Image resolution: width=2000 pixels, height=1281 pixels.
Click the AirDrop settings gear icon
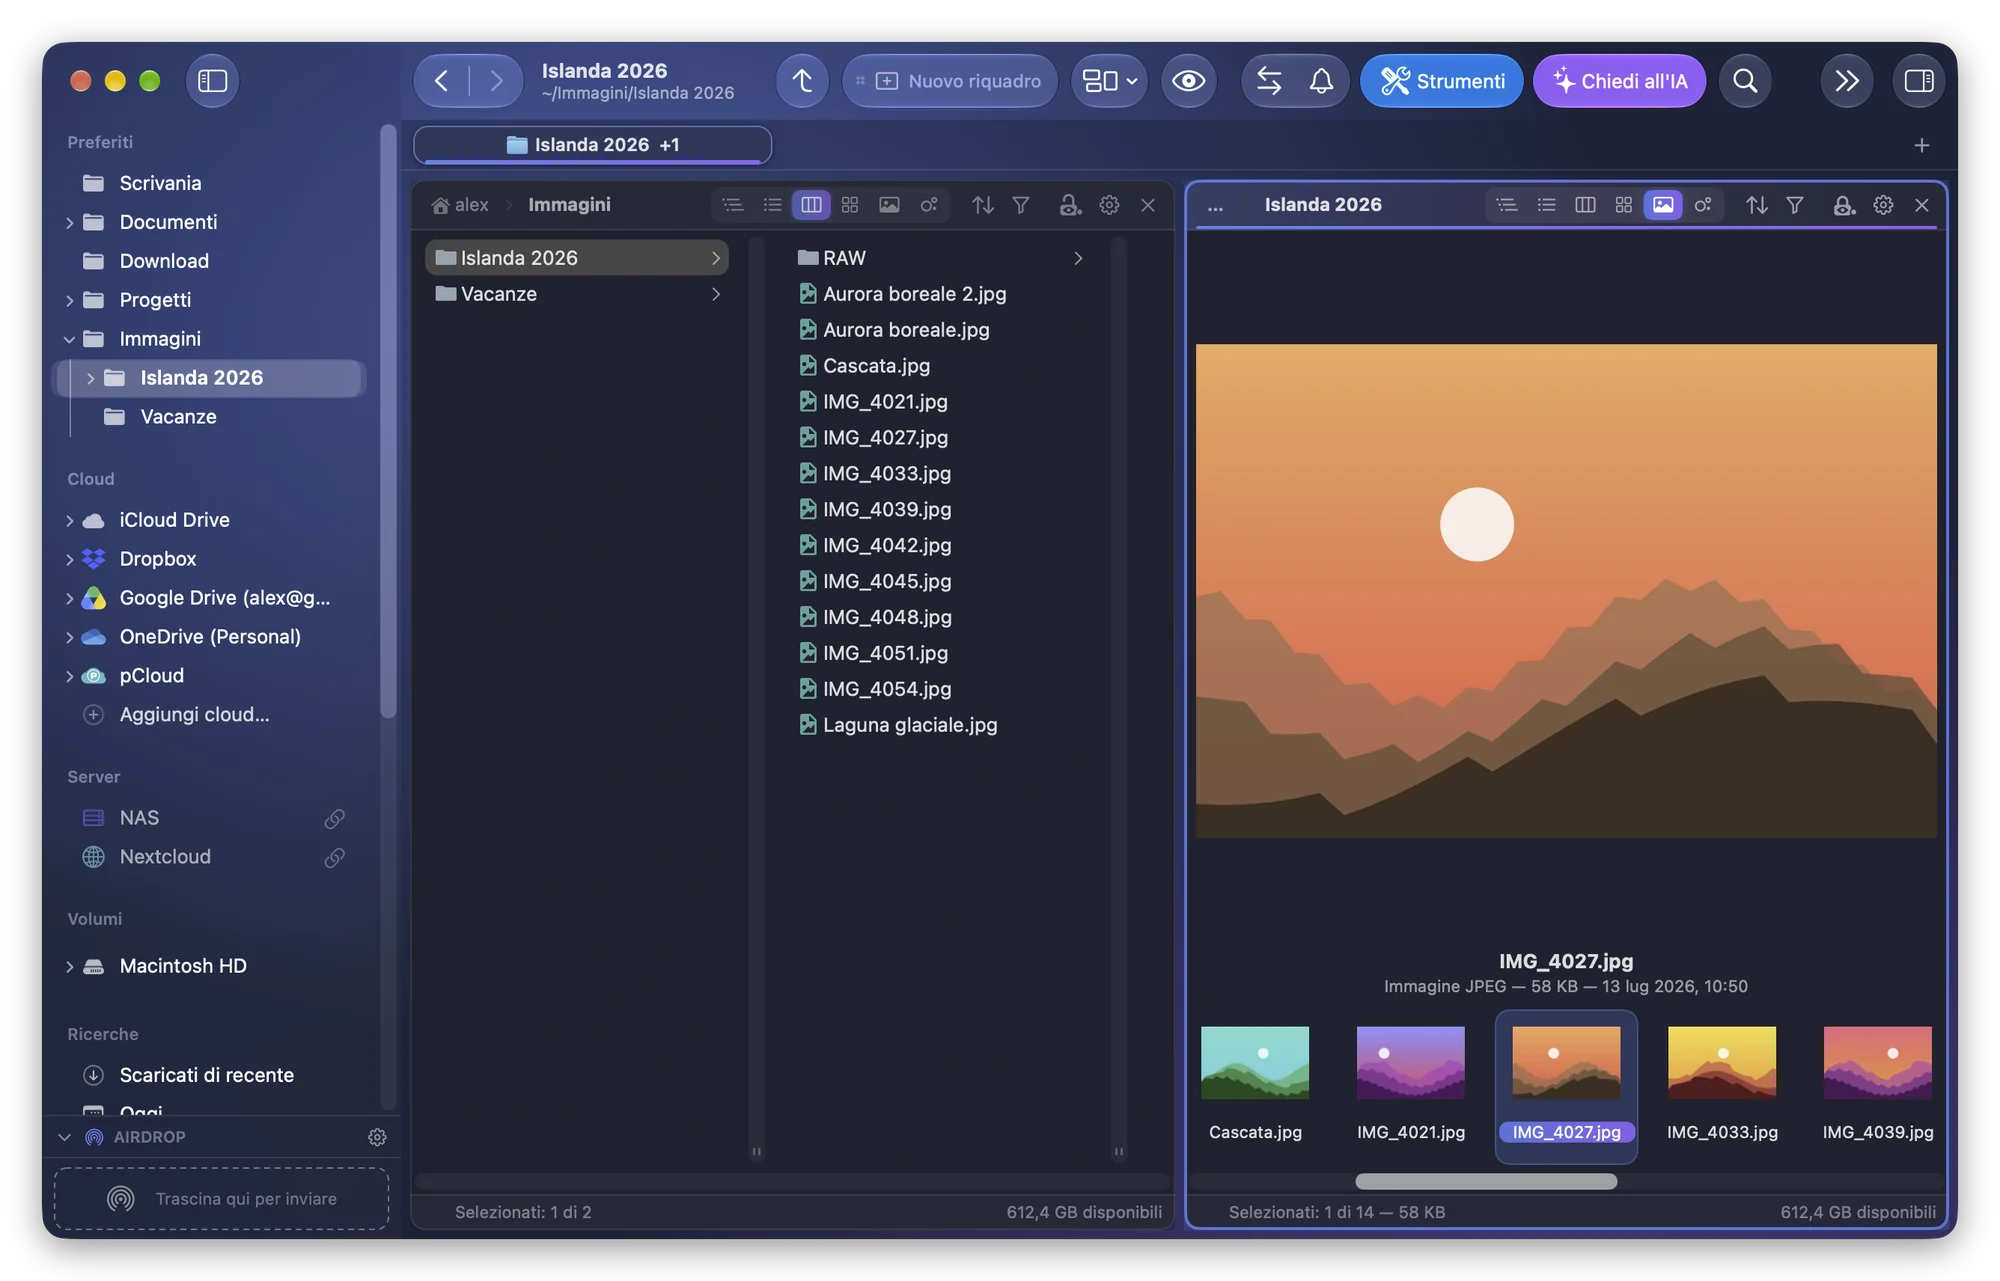point(377,1137)
